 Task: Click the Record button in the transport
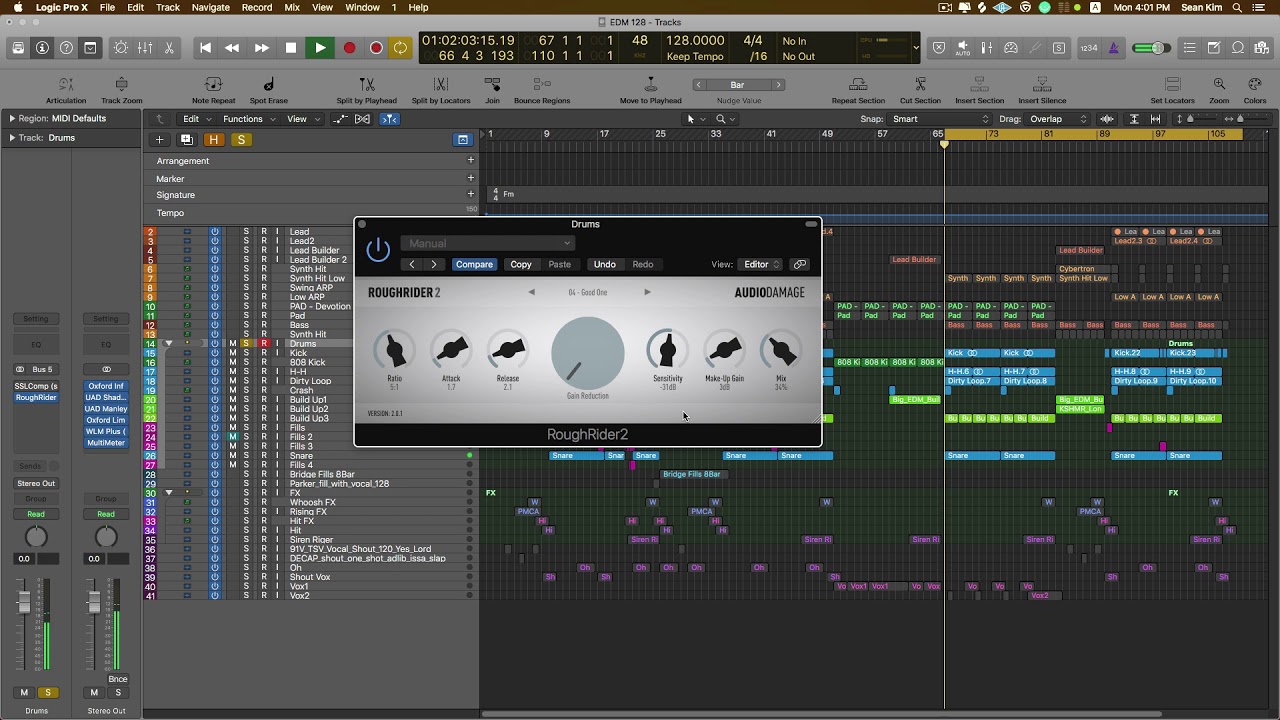tap(349, 48)
